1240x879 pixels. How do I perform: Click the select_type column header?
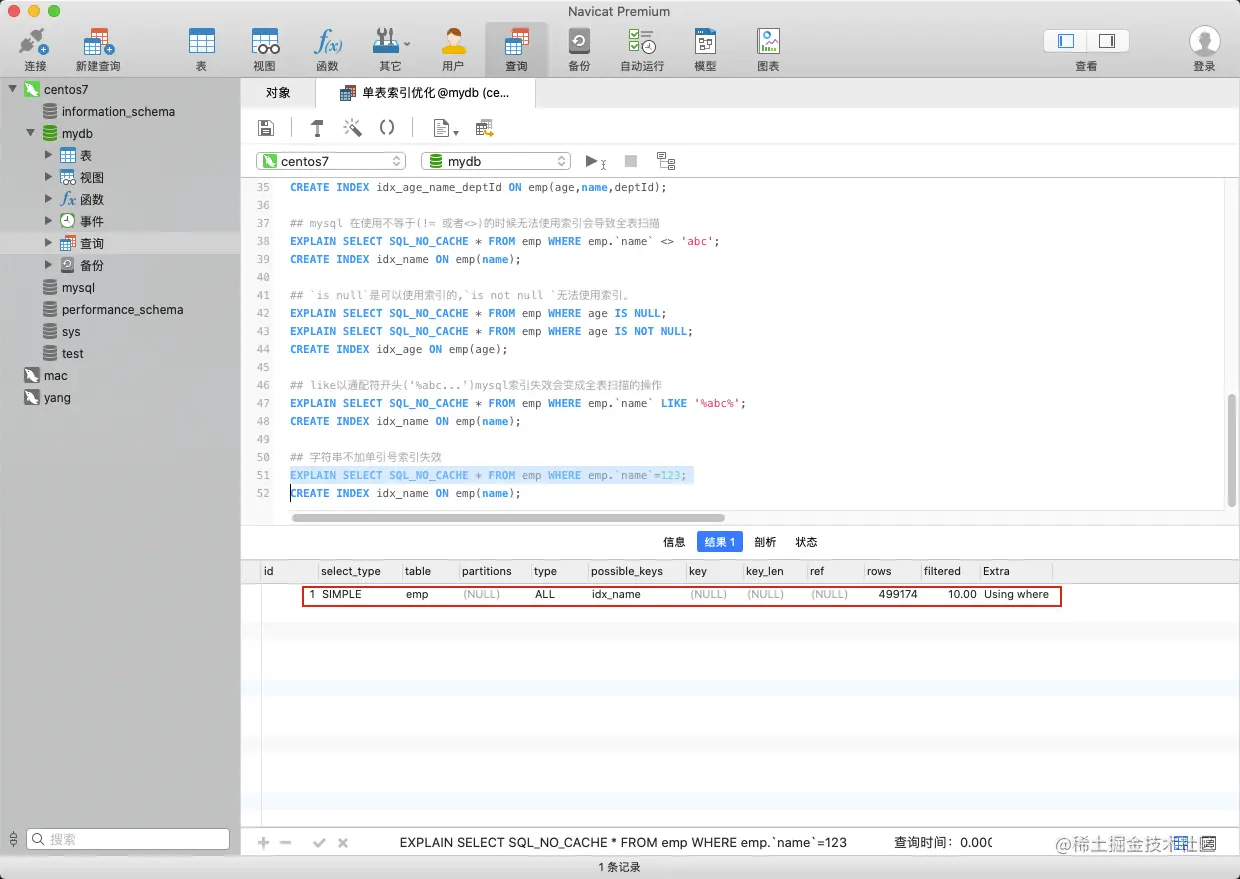359,571
